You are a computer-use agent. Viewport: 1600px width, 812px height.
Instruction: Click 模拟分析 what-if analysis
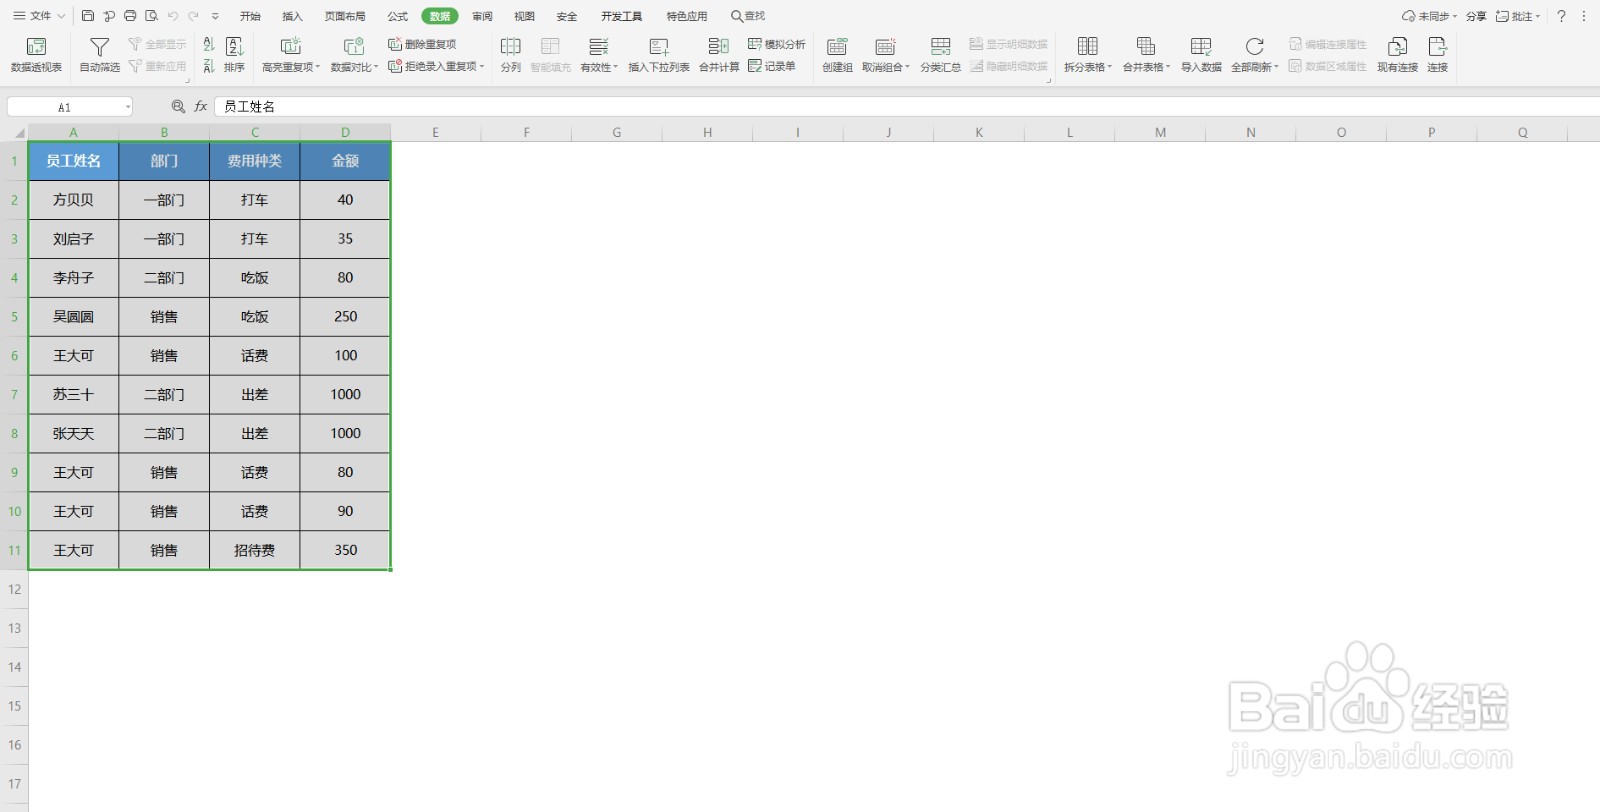point(777,44)
